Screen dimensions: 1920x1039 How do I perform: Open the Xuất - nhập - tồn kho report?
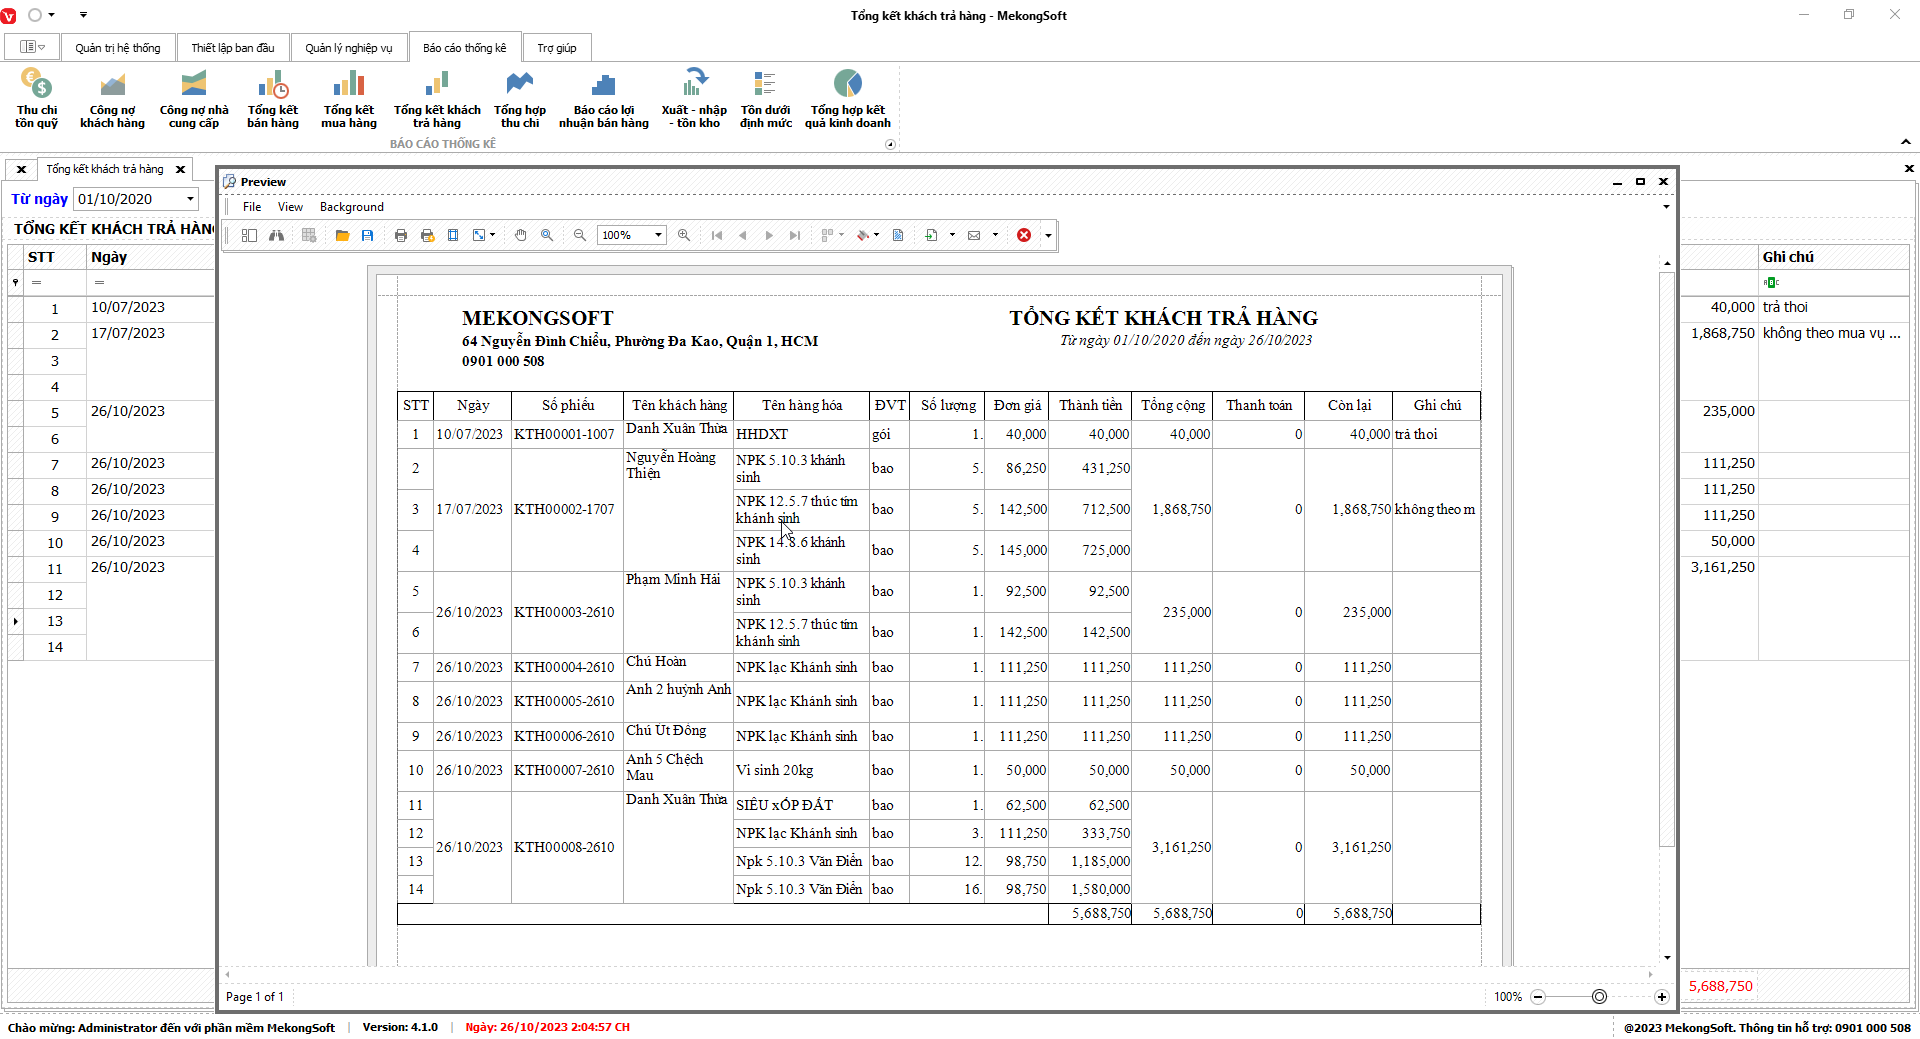click(x=693, y=99)
